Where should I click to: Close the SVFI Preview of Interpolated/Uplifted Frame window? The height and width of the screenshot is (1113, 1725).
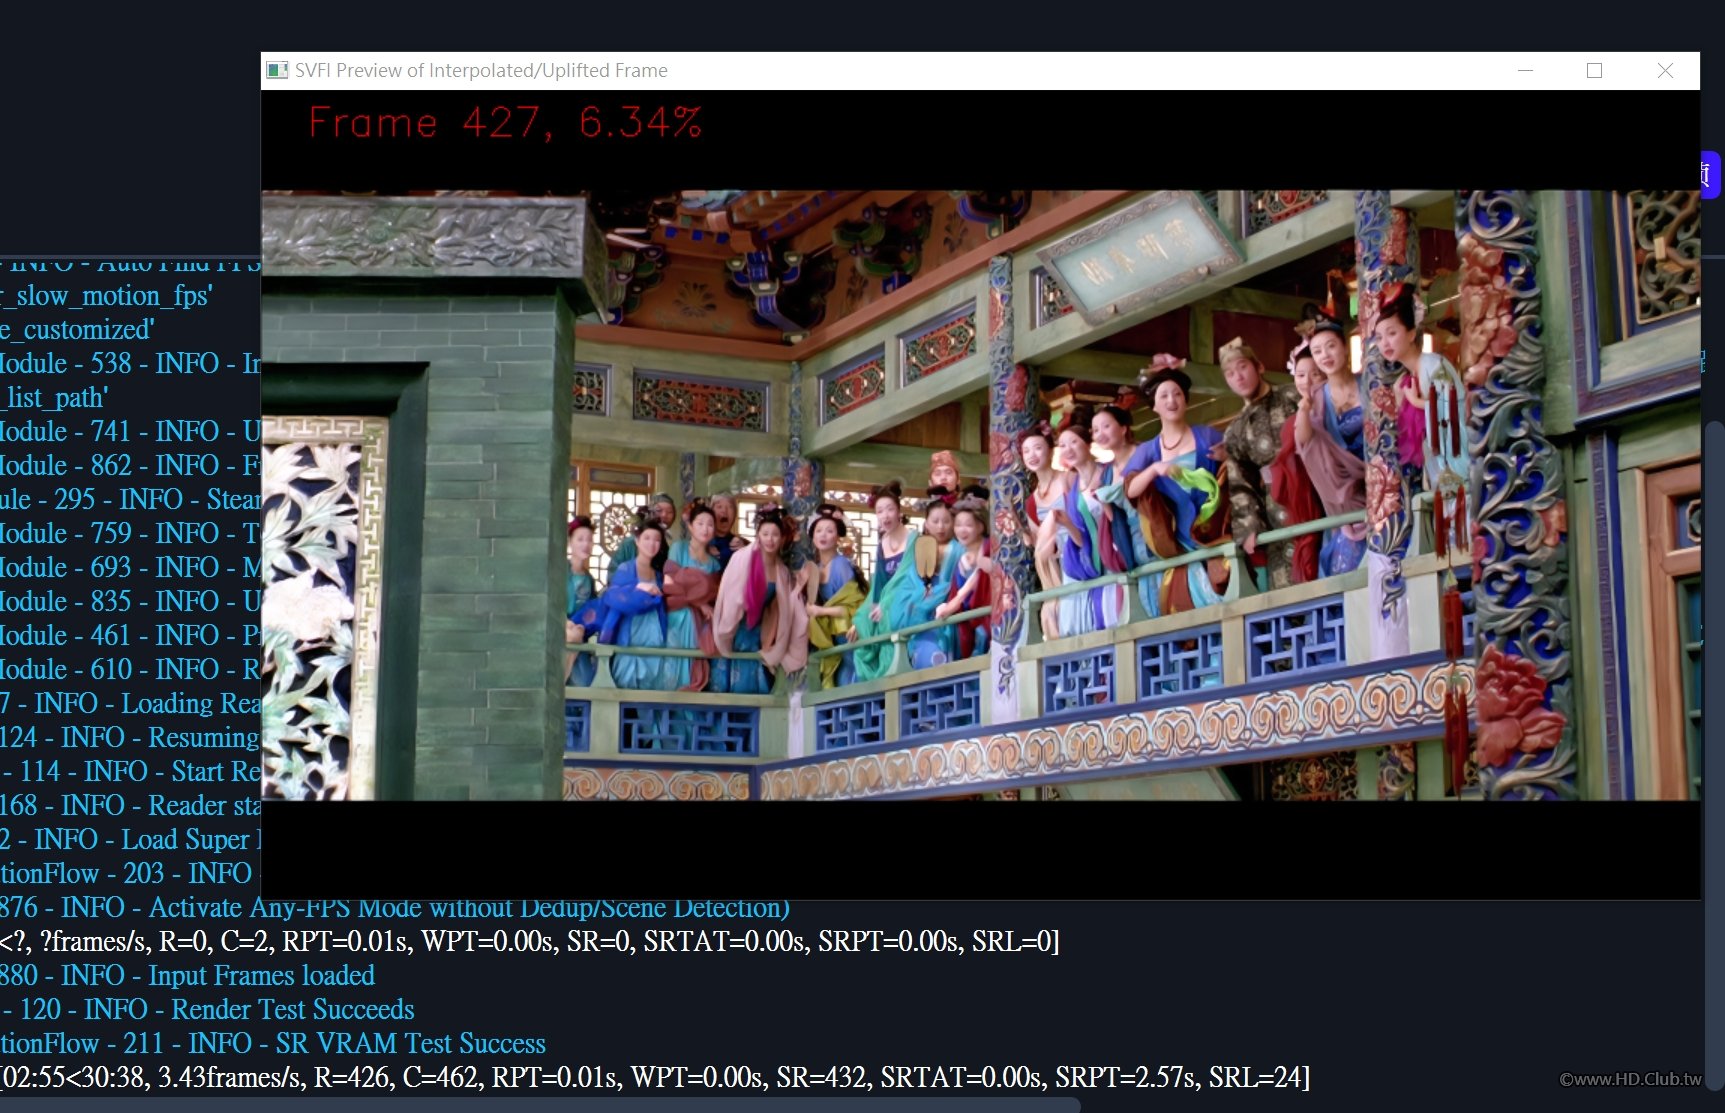pyautogui.click(x=1665, y=70)
